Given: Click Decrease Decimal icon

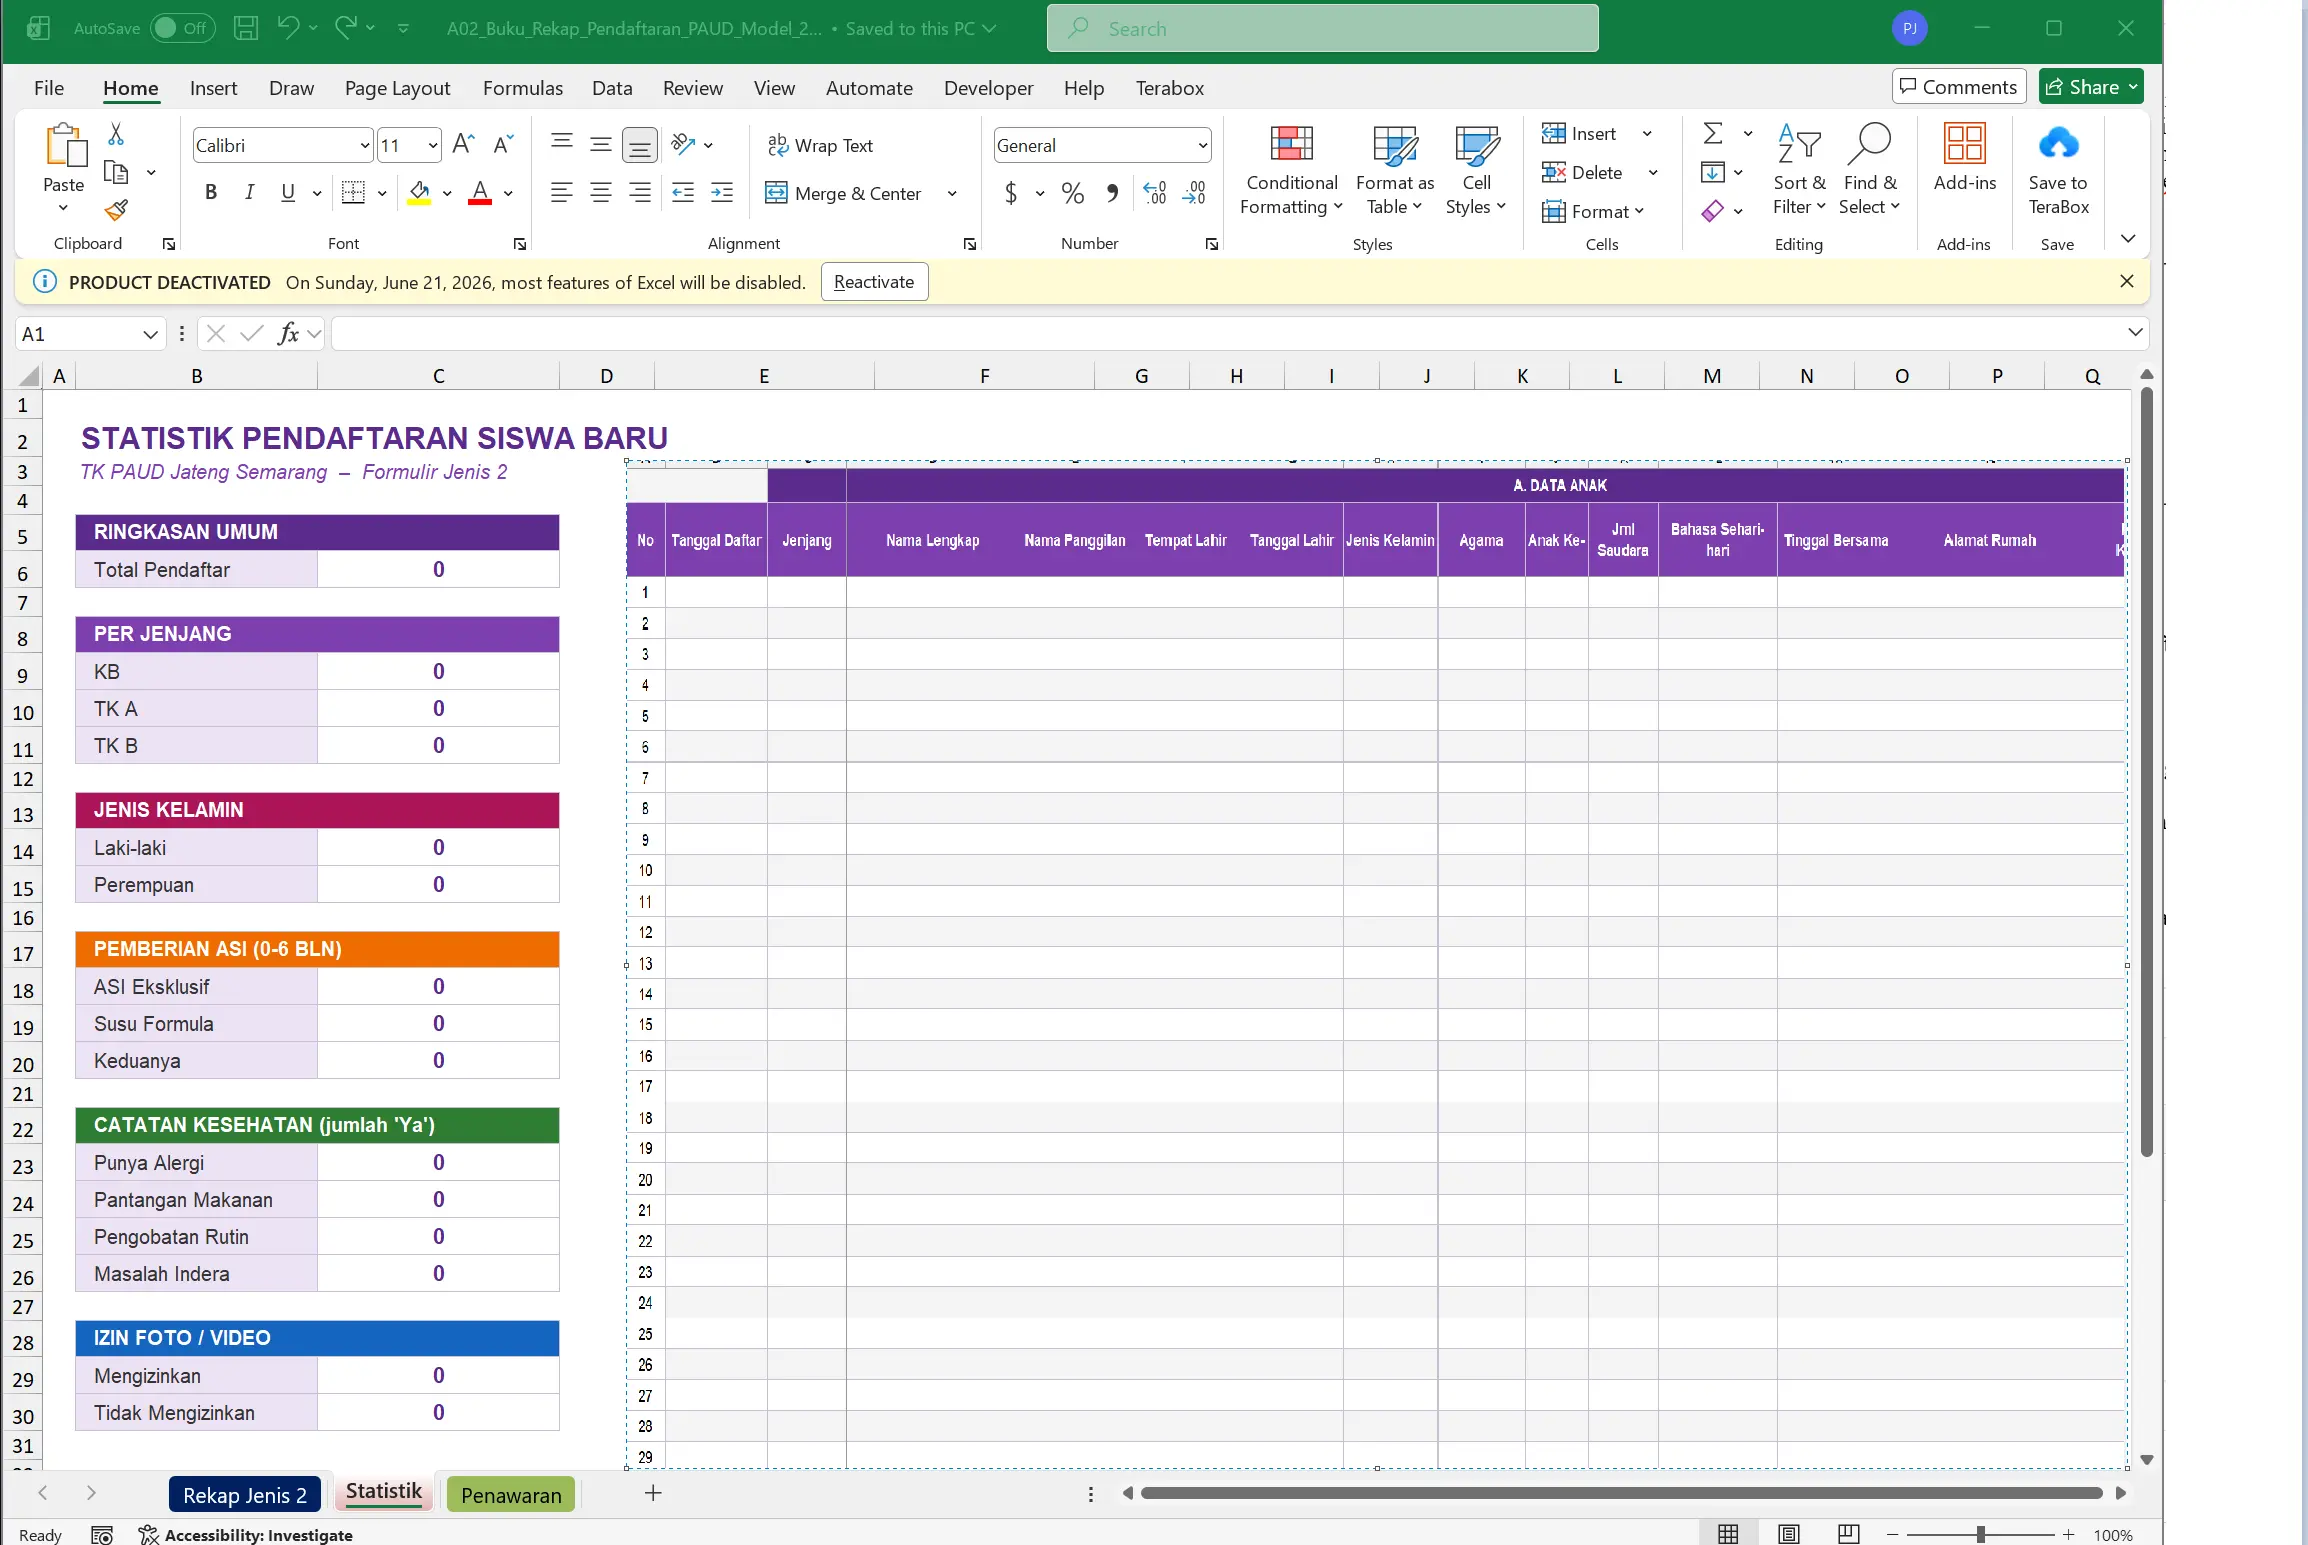Looking at the screenshot, I should pos(1194,193).
